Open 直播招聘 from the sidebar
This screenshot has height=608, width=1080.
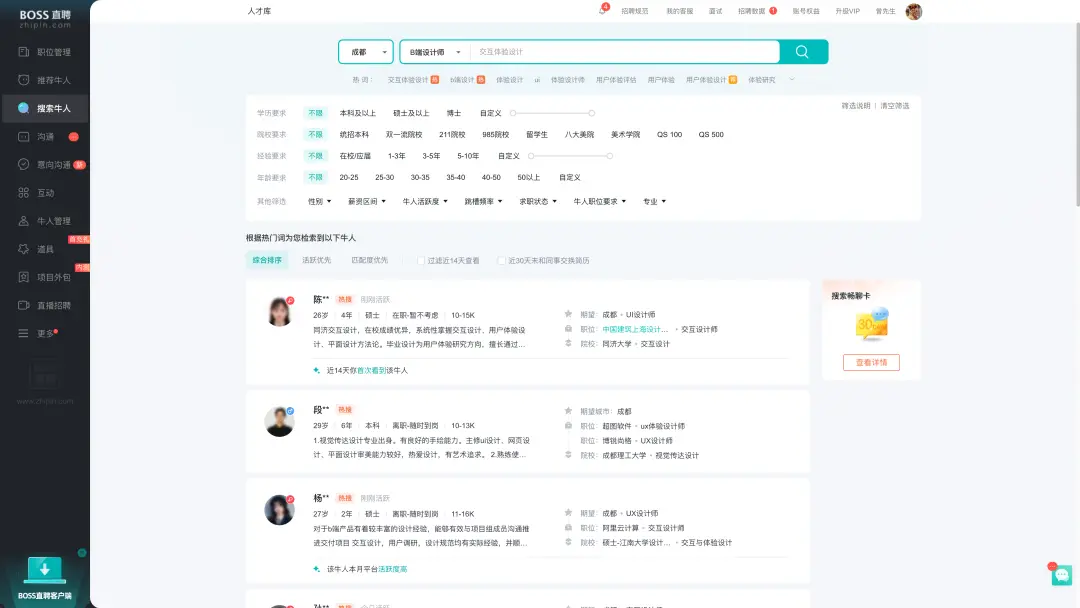(52, 305)
